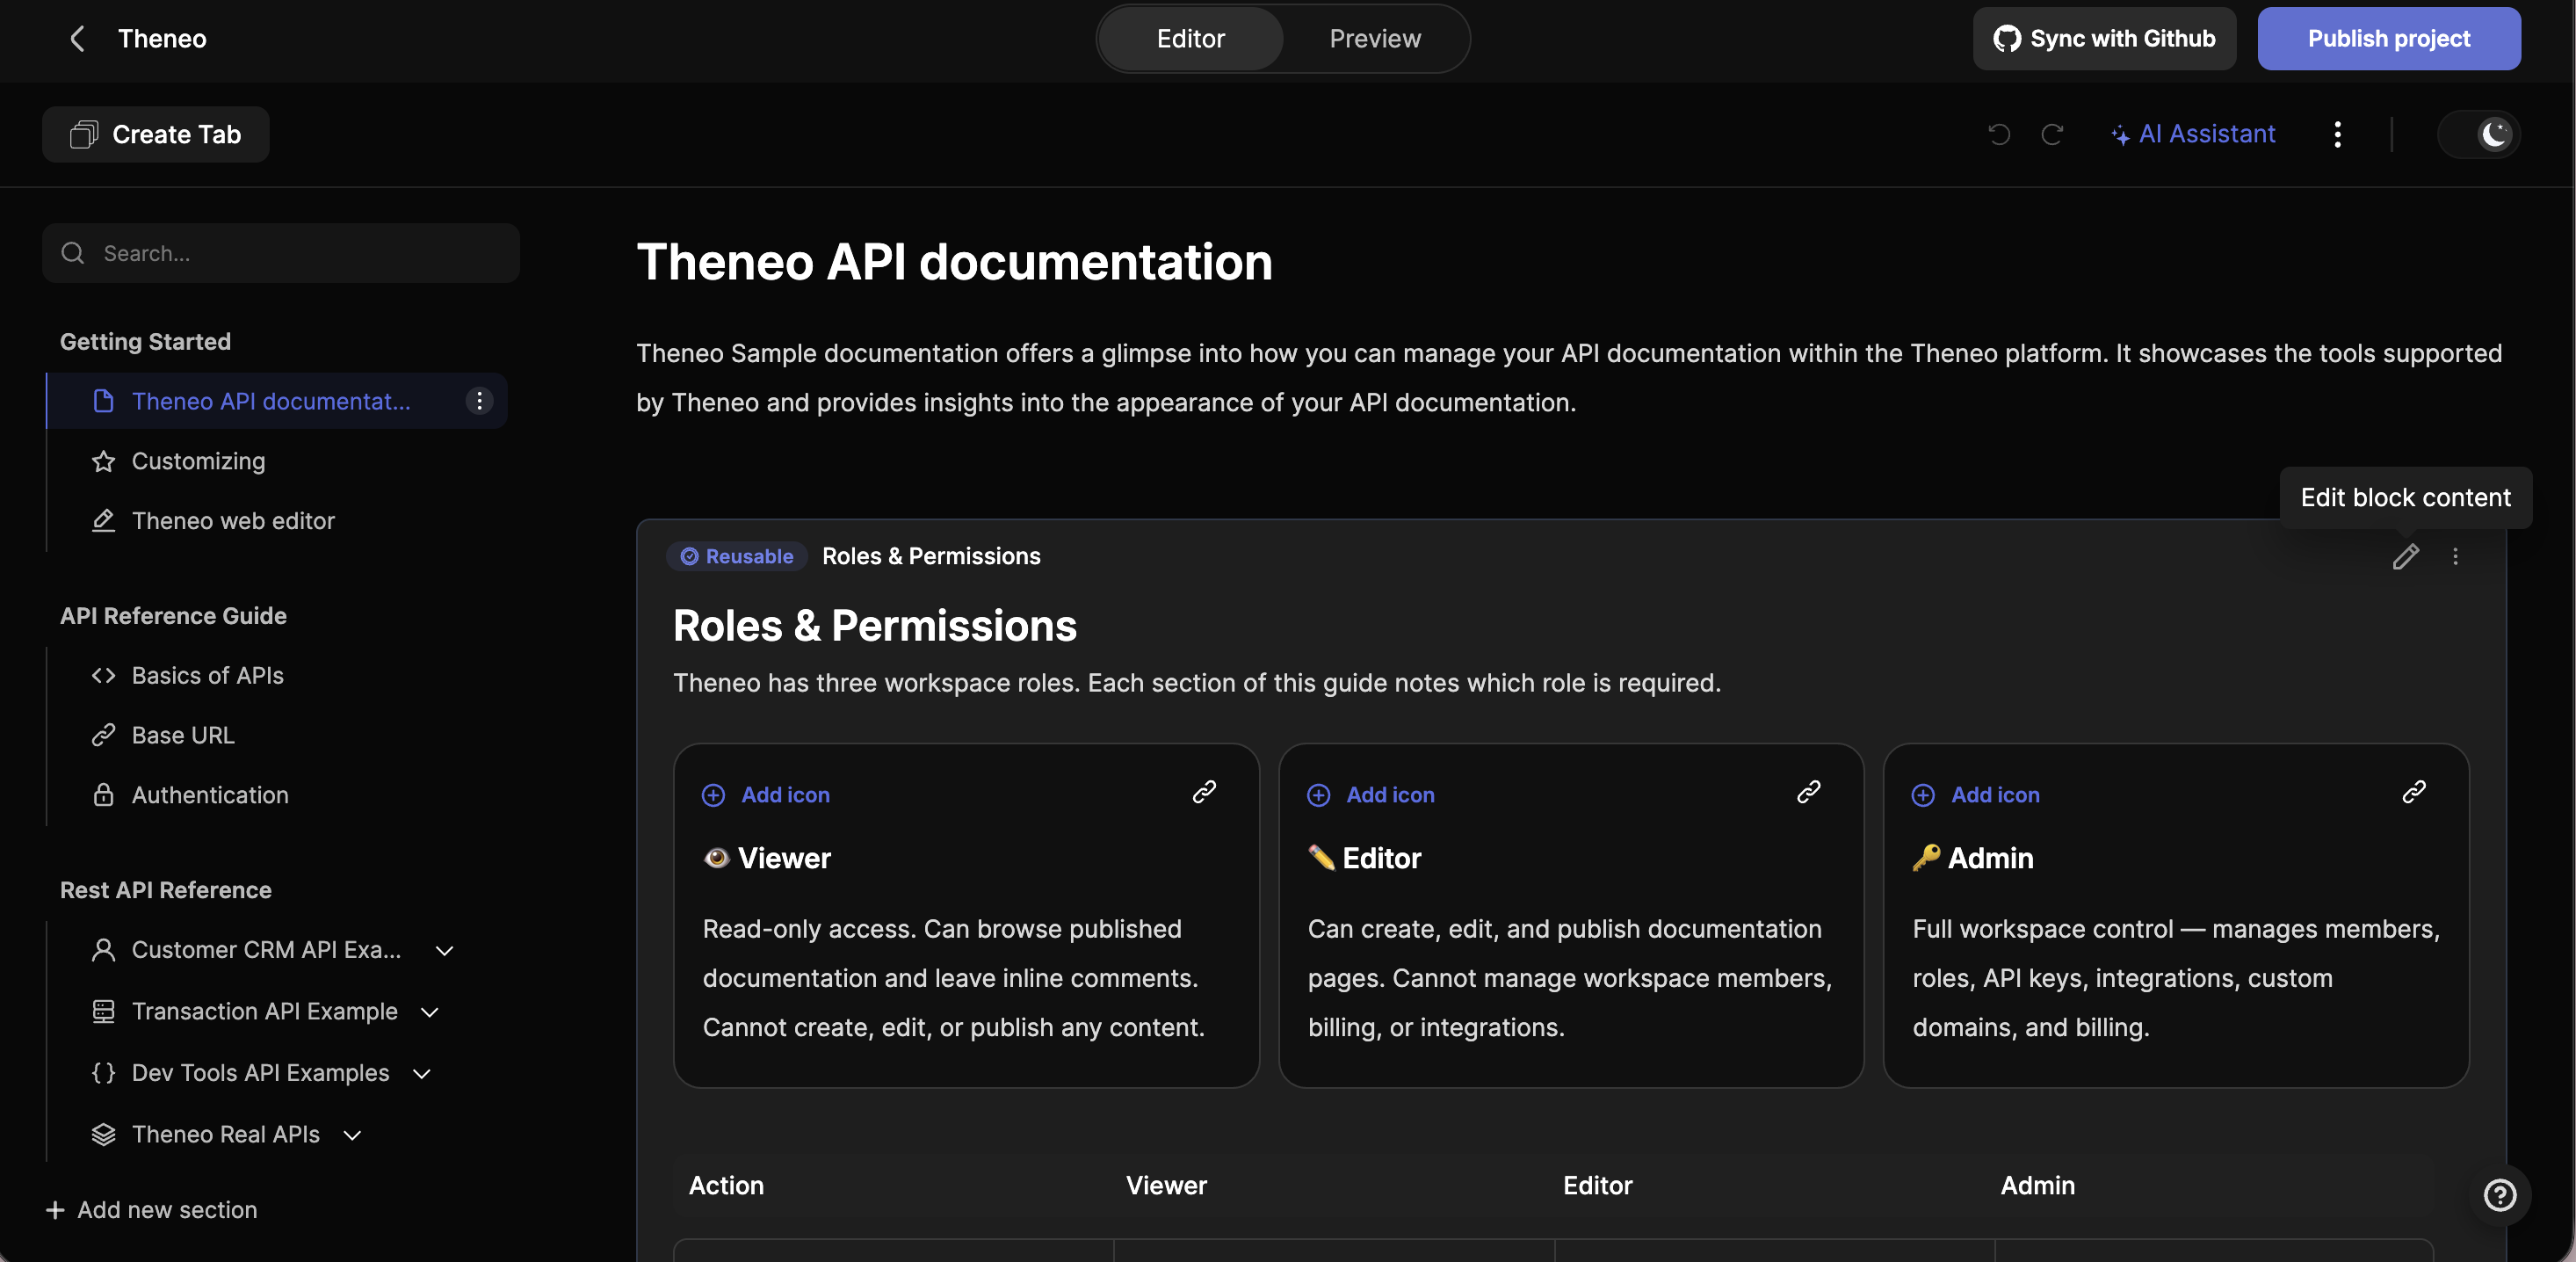Click the Theneo project name in header
This screenshot has height=1262, width=2576.
point(162,39)
